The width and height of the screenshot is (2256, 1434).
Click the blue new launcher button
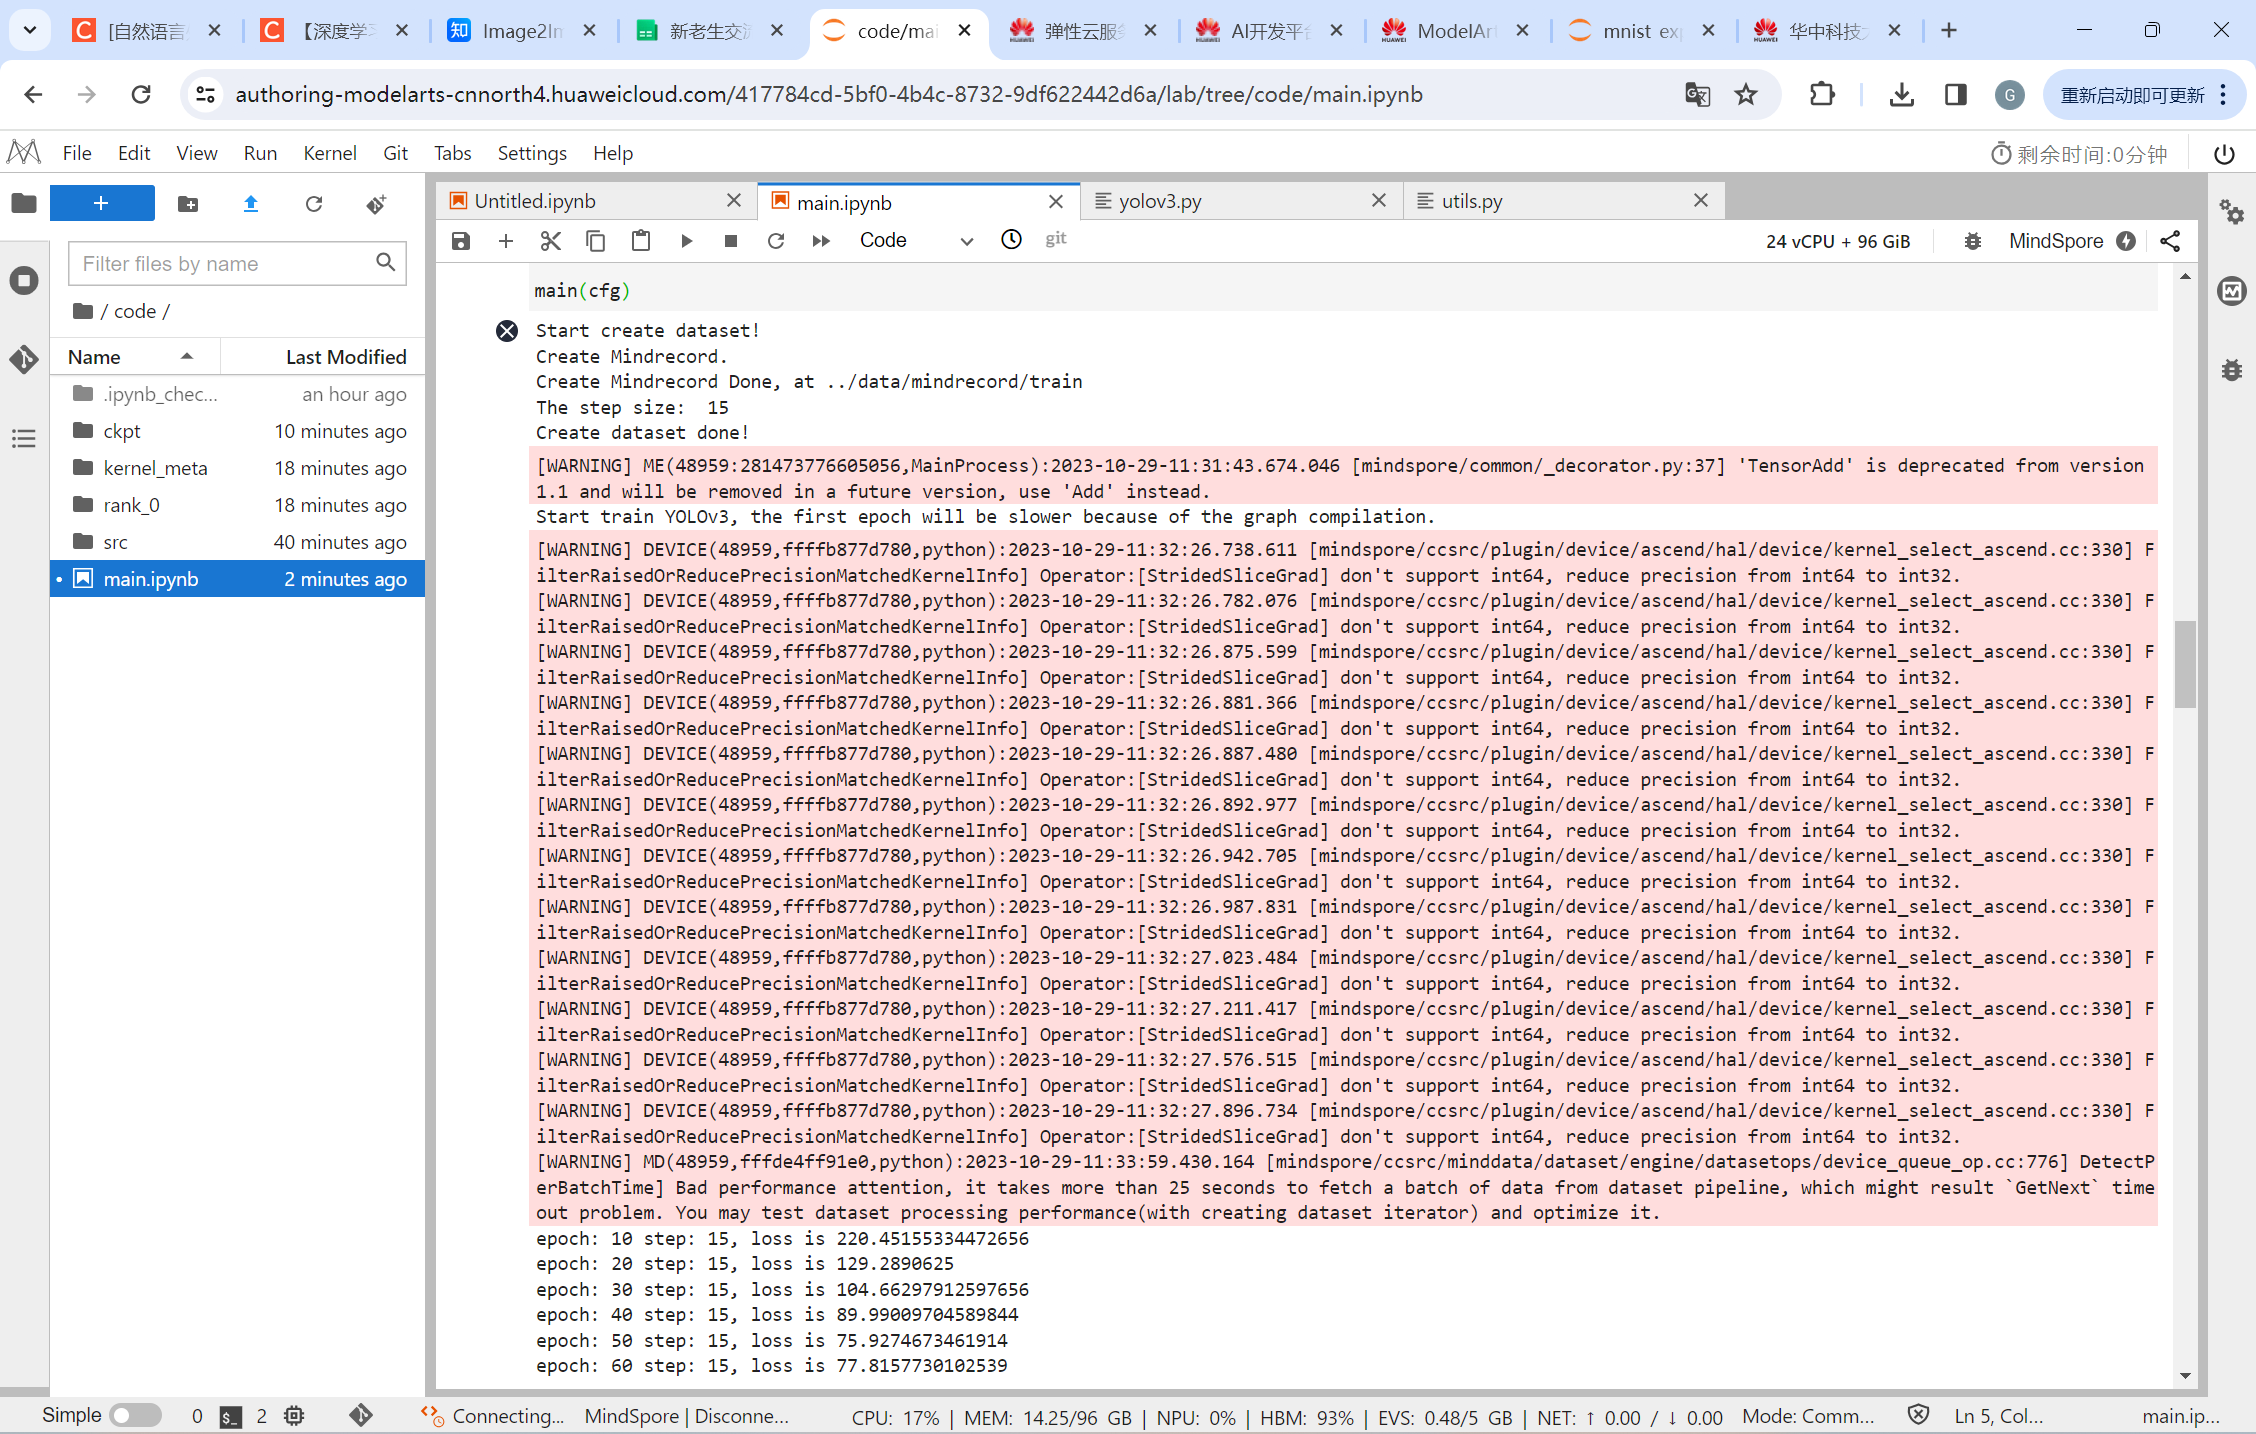102,204
